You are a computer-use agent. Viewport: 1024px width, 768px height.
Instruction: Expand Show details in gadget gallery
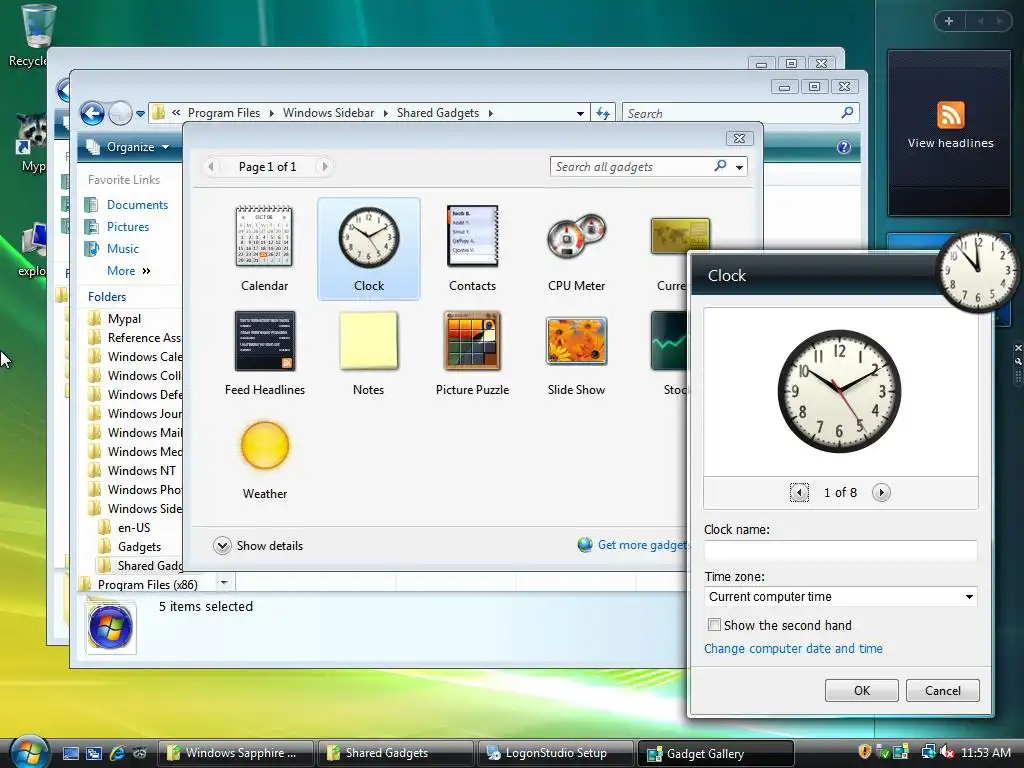click(258, 545)
